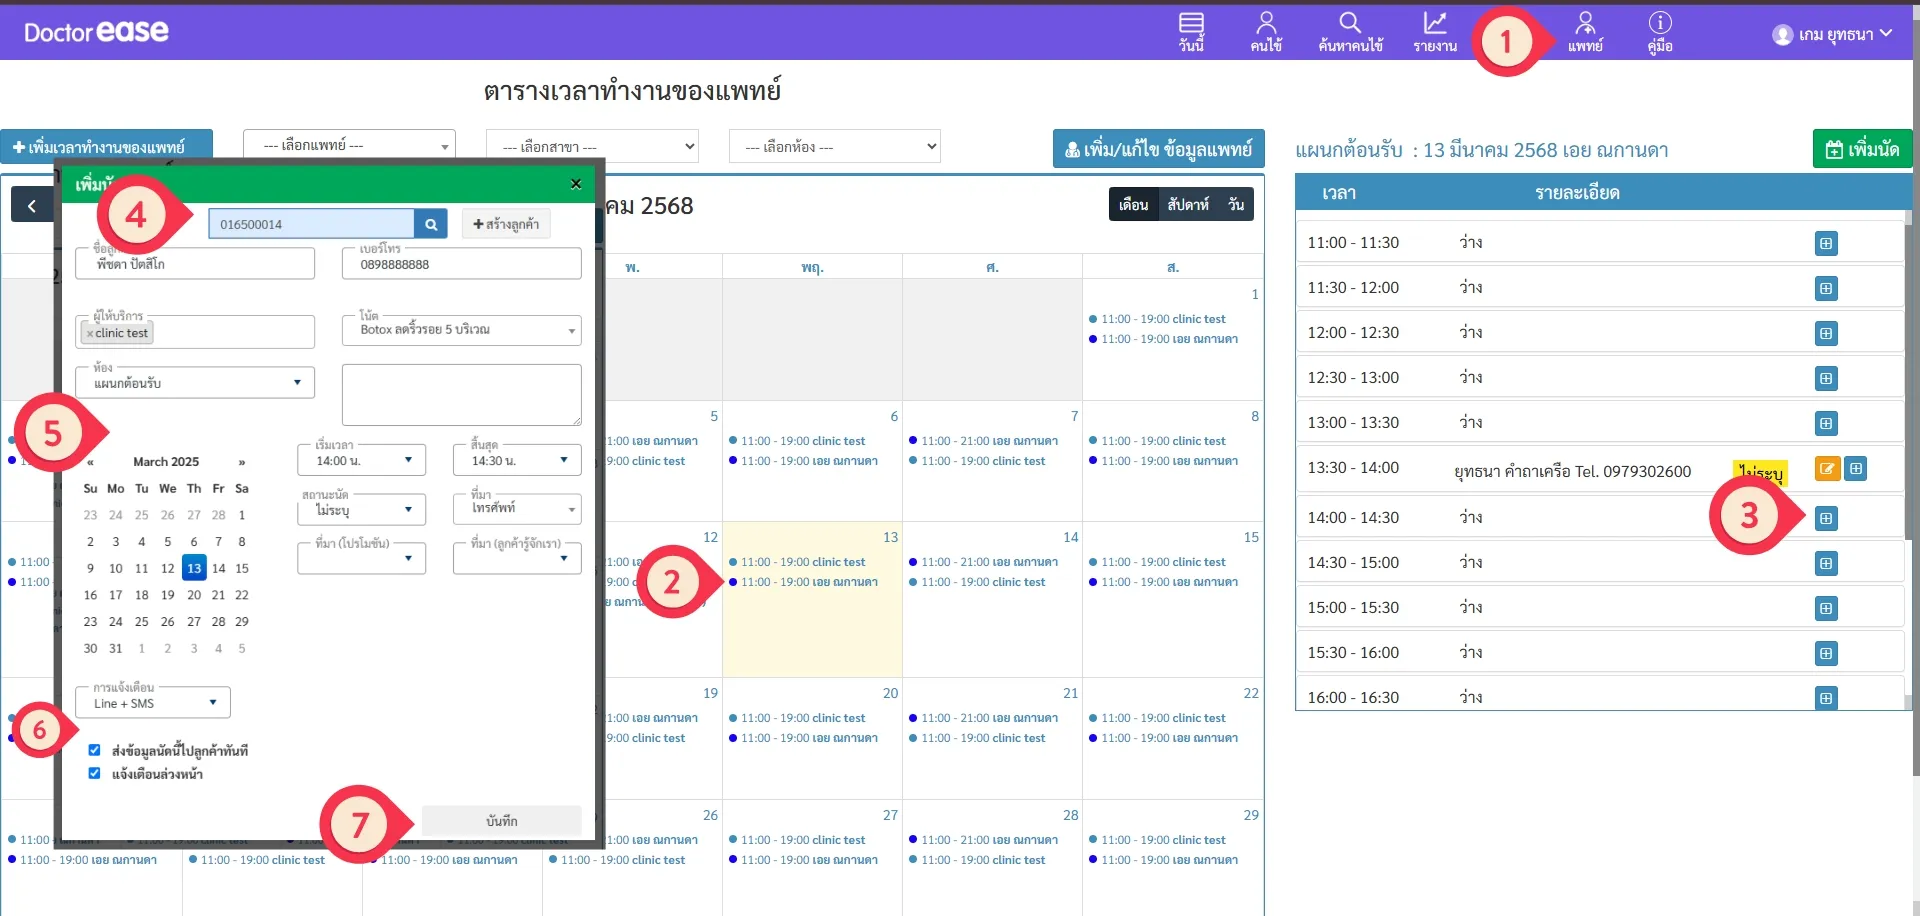Image resolution: width=1920 pixels, height=916 pixels.
Task: Switch calendar to day view tab
Action: (x=1236, y=204)
